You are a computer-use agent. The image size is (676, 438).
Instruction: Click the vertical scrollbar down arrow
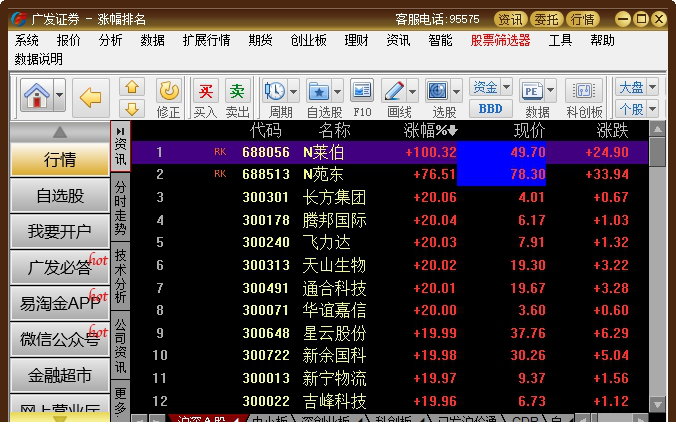pos(657,404)
